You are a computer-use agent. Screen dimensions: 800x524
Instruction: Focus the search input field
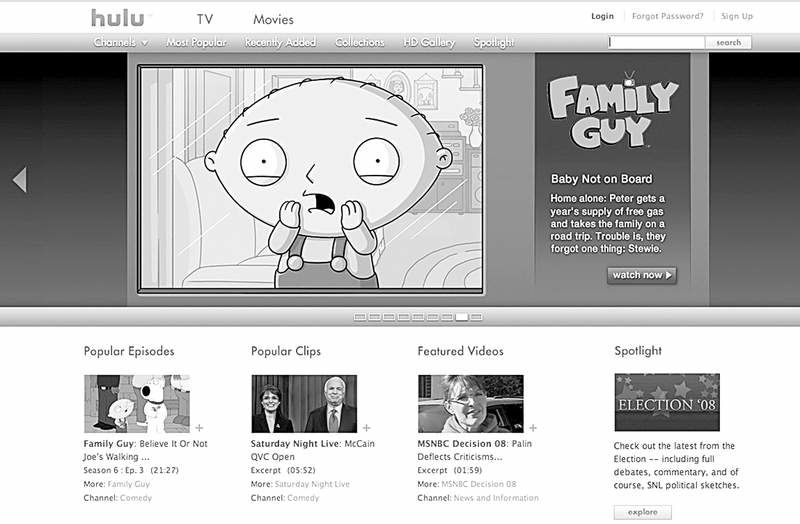click(x=657, y=42)
